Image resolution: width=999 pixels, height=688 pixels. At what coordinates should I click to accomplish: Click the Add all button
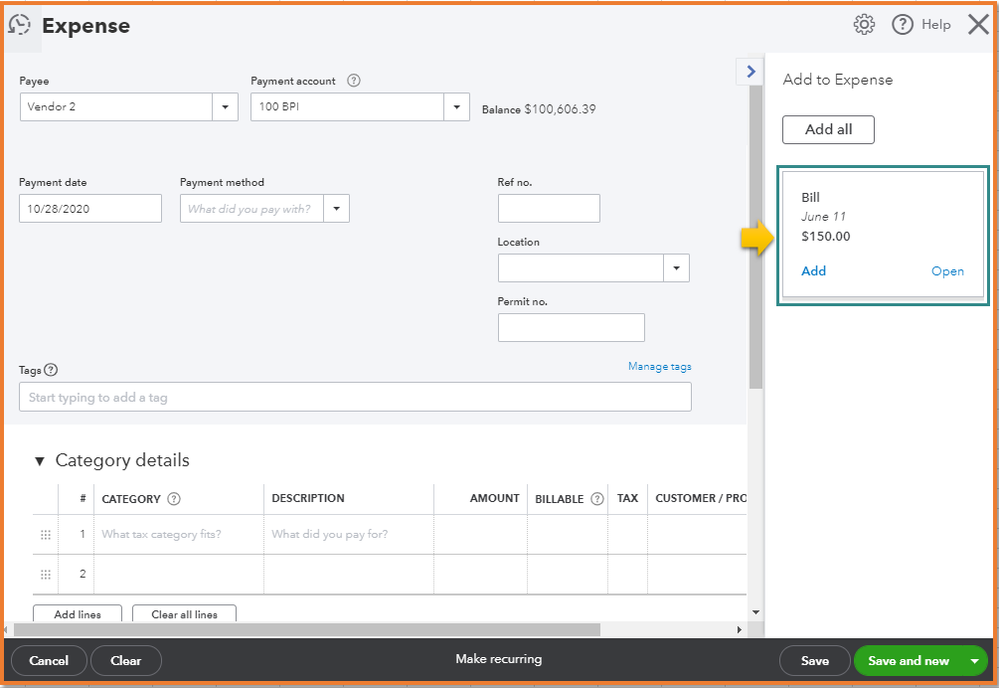tap(828, 130)
